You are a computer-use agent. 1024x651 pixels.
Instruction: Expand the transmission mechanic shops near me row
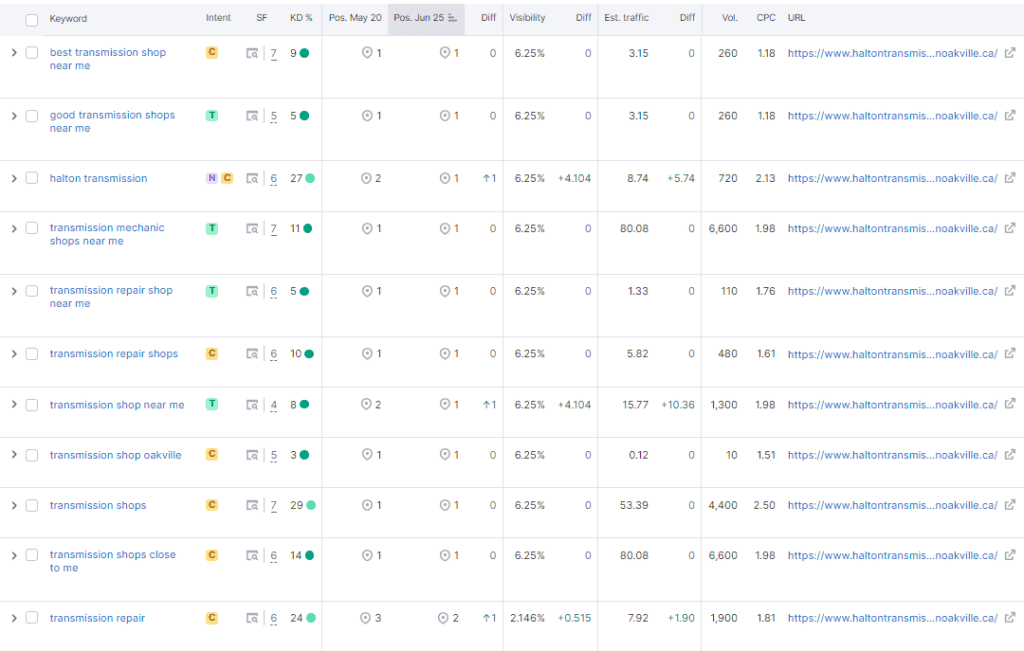tap(14, 229)
